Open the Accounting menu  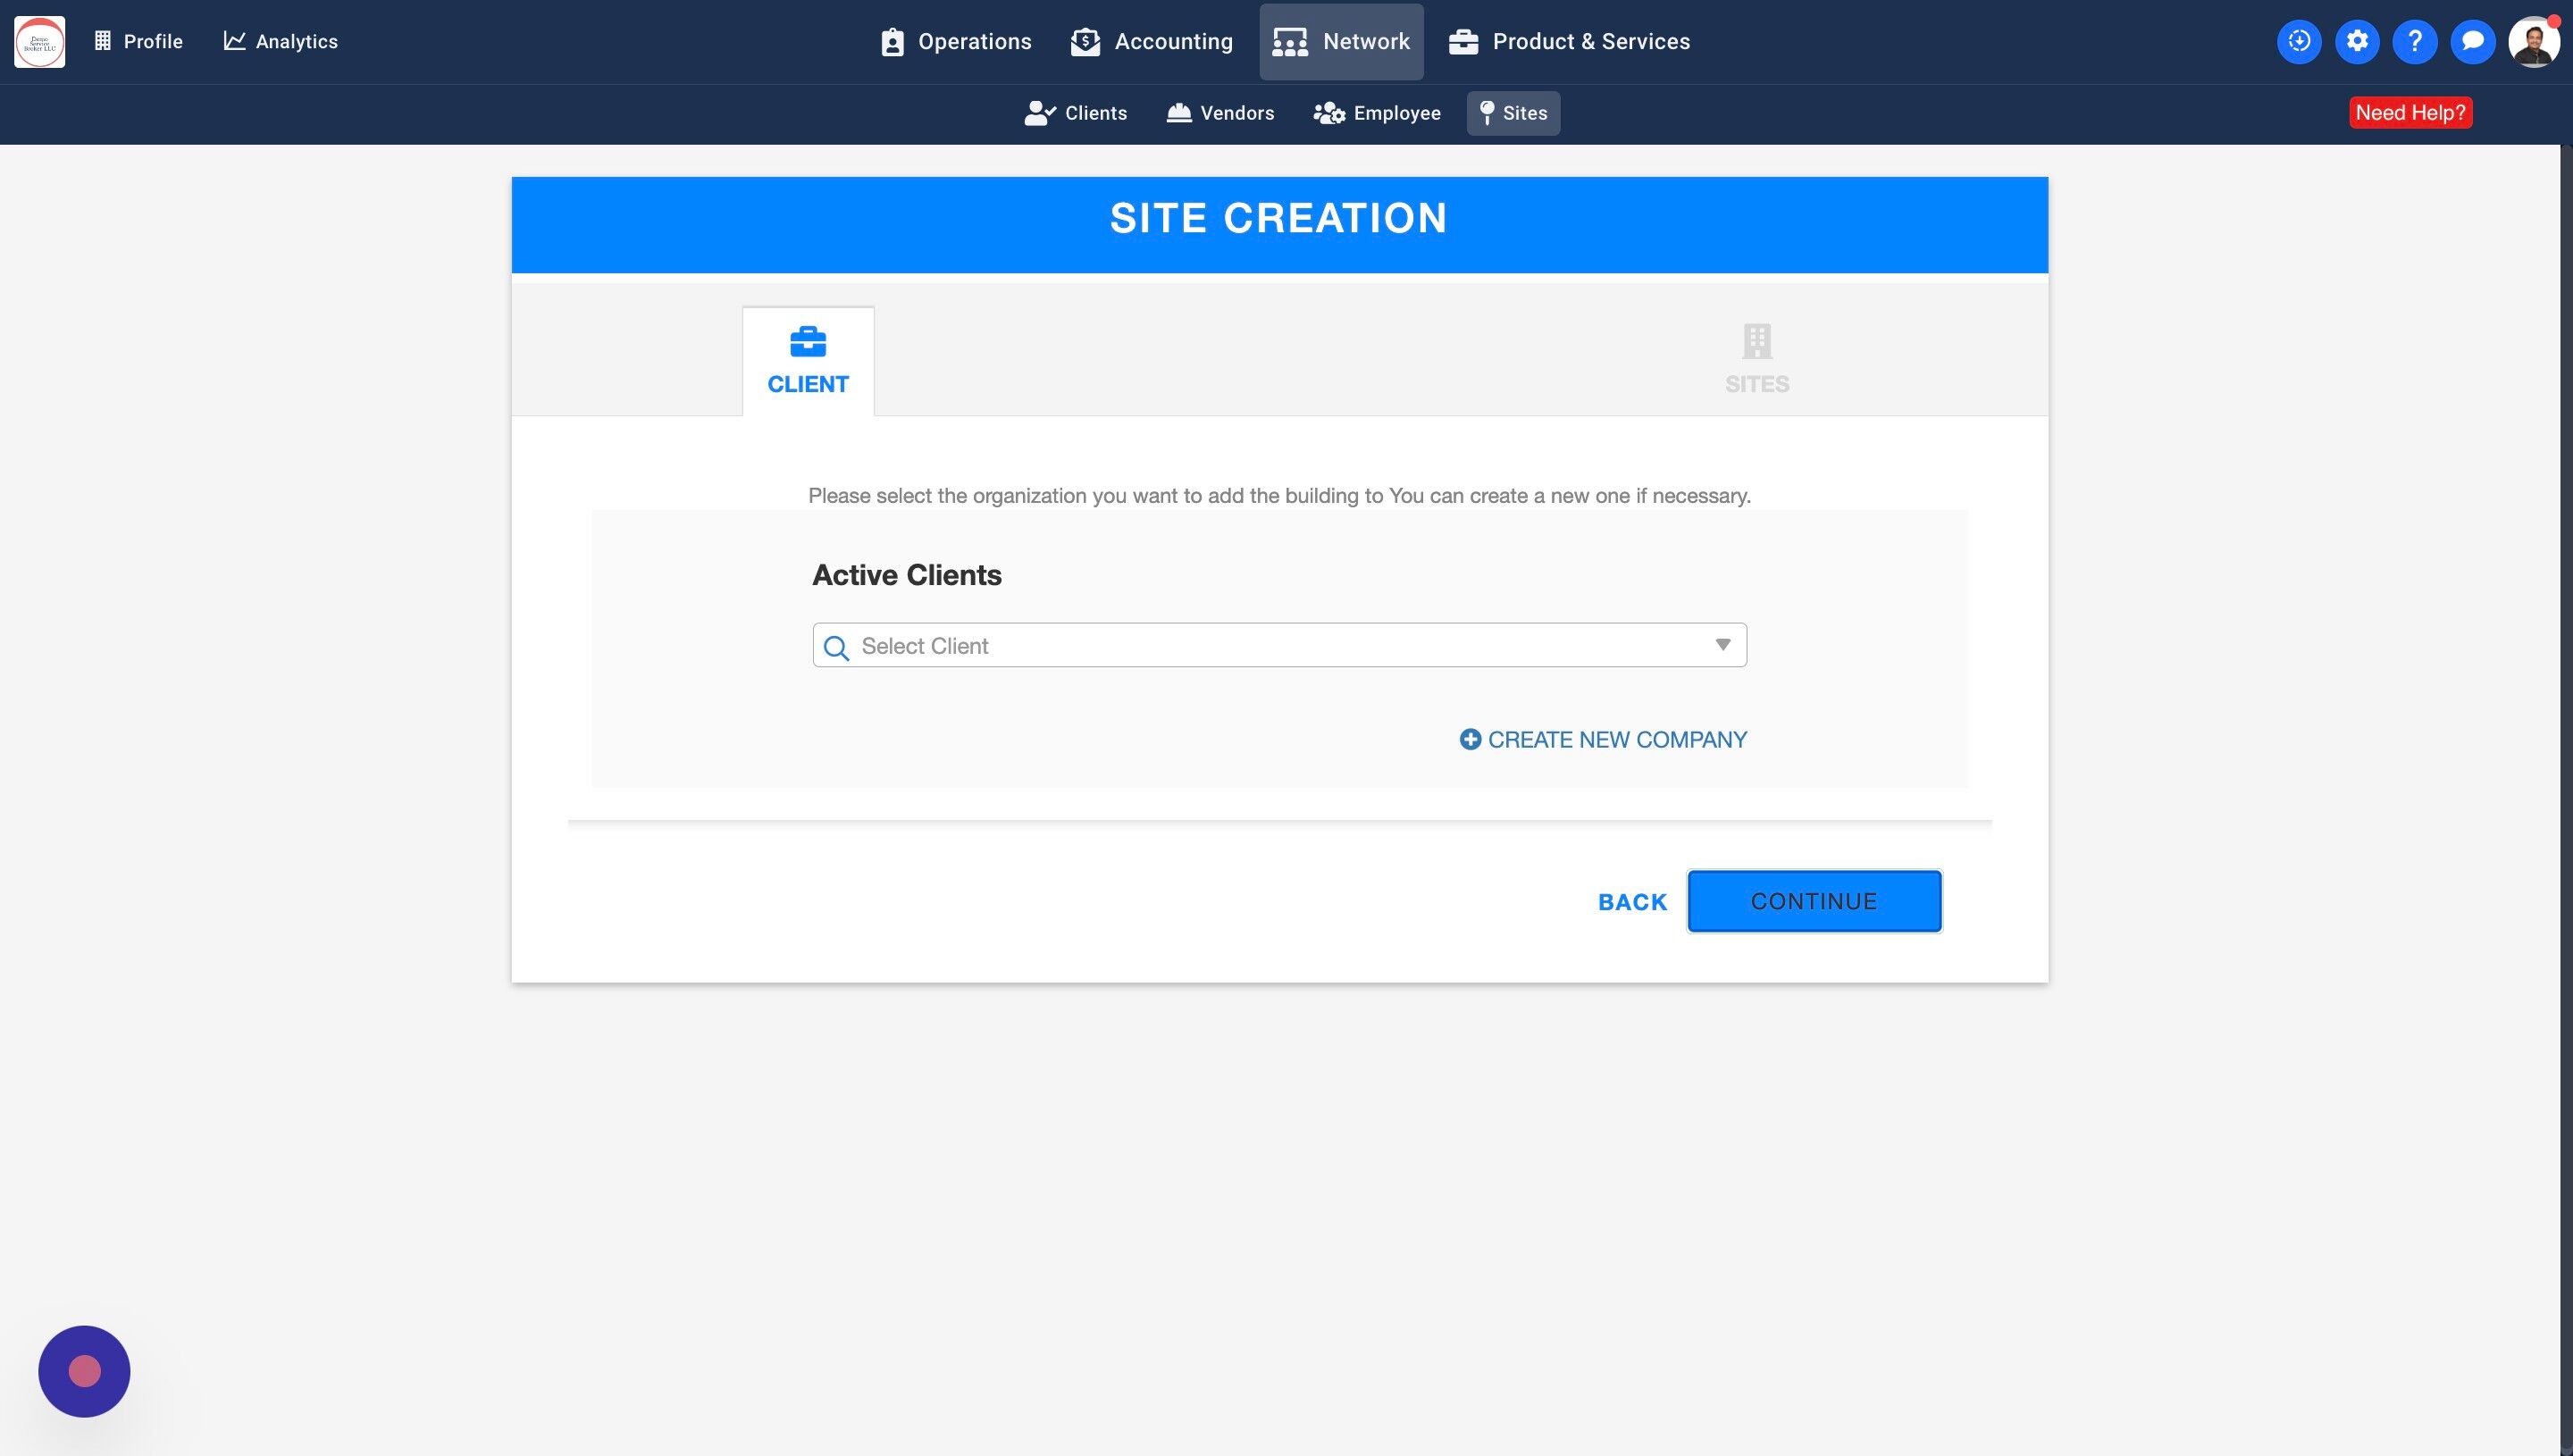click(1152, 41)
